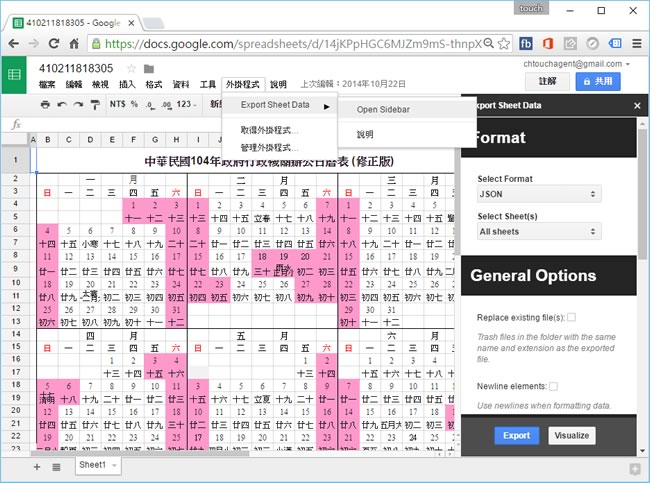Choose Open Sidebar from submenu
This screenshot has height=483, width=650.
pos(406,110)
